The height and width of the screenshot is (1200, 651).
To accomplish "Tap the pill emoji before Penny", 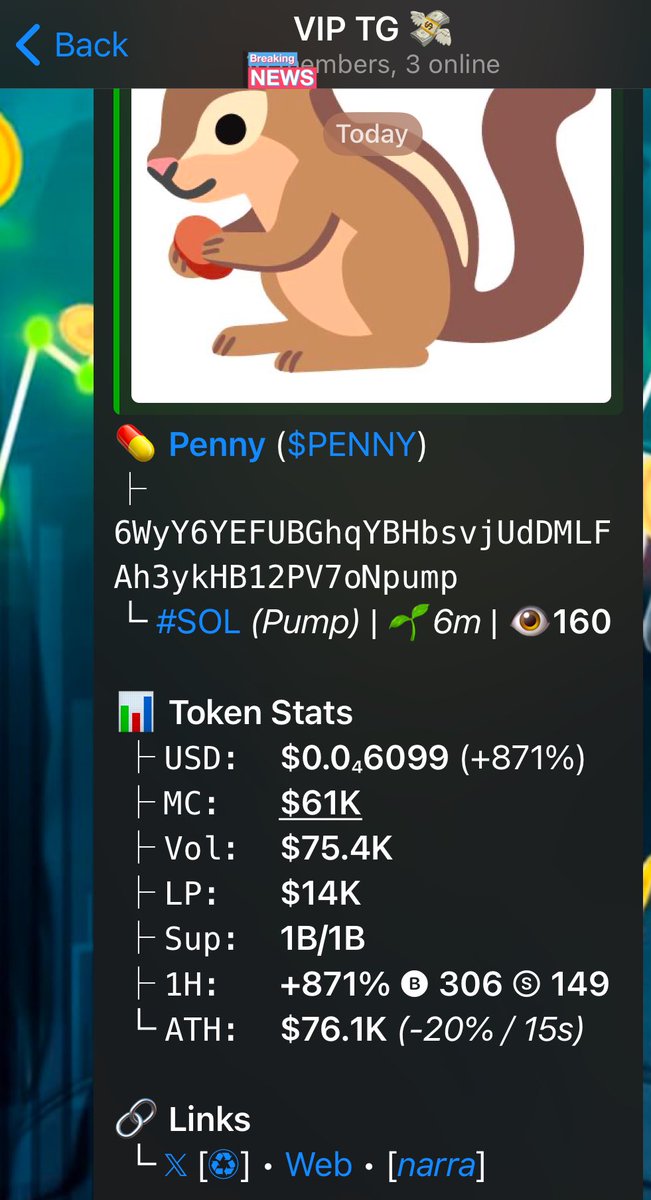I will [136, 445].
